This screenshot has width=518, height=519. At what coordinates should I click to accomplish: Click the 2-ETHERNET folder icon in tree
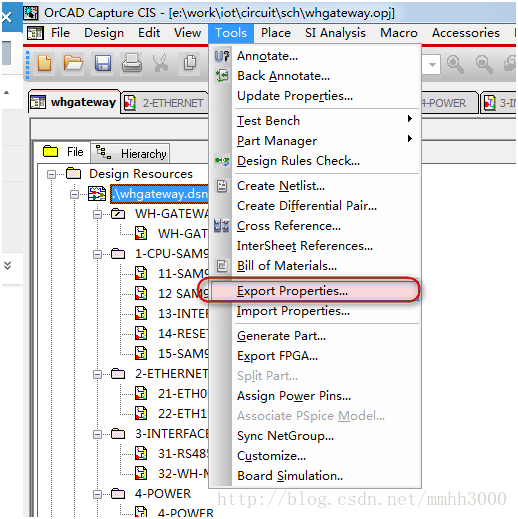(118, 374)
